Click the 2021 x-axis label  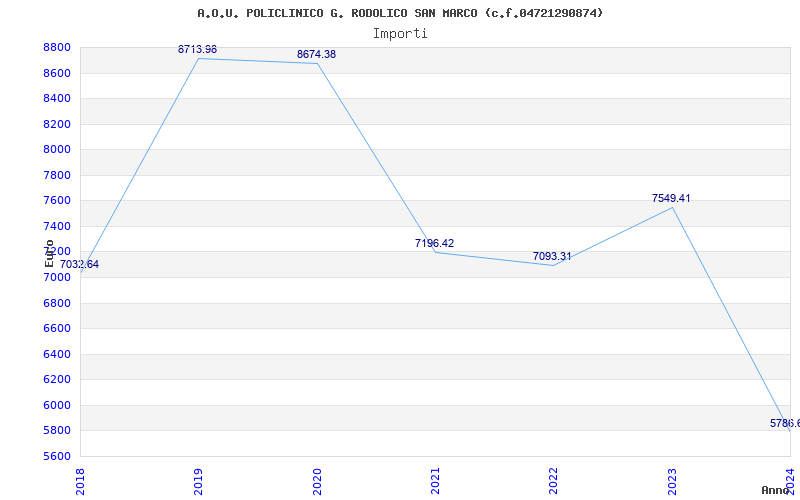pos(435,482)
